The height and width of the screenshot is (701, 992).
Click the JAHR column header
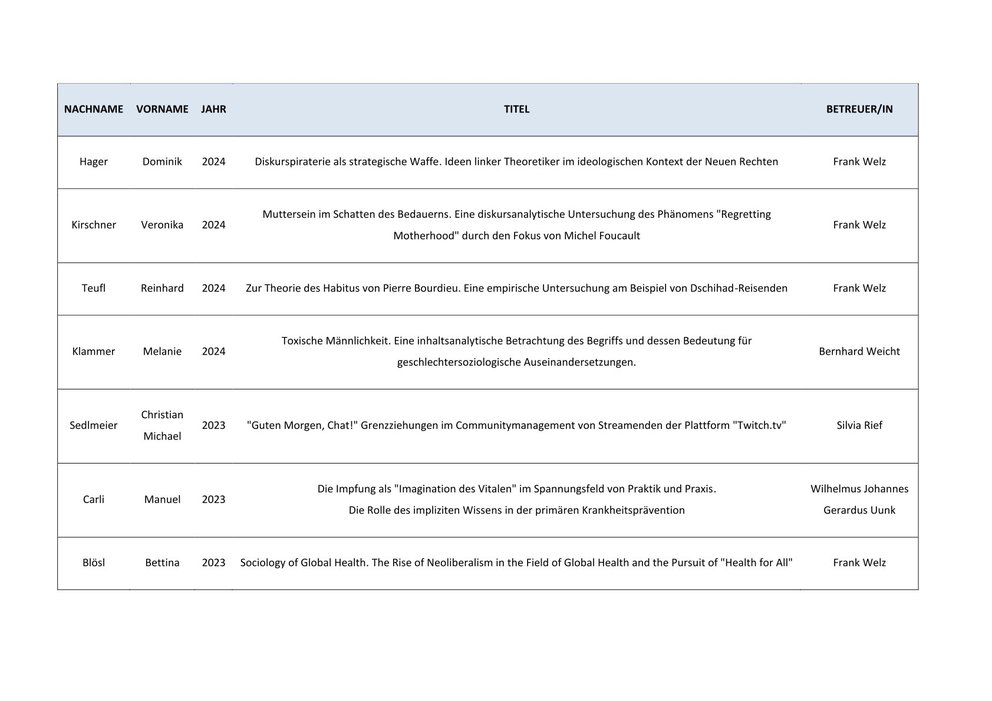213,110
